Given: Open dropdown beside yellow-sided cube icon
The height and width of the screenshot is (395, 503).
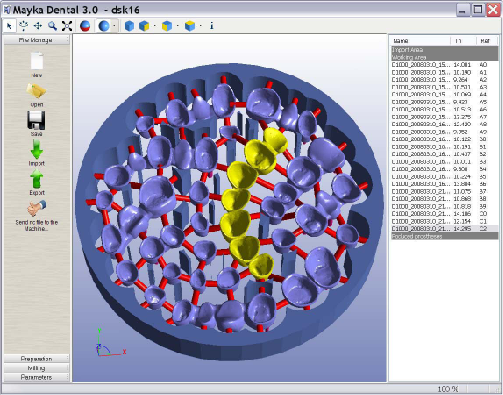Looking at the screenshot, I should click(x=155, y=26).
